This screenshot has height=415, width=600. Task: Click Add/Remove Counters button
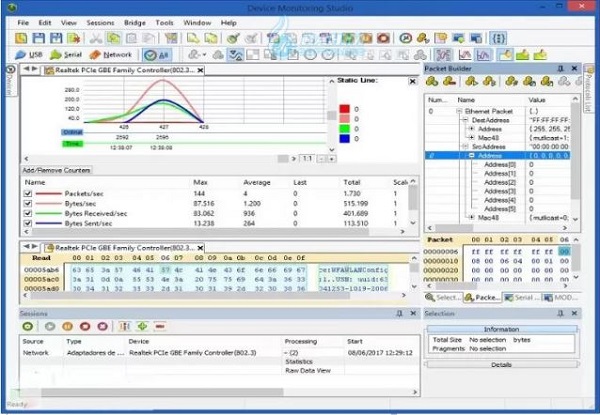click(x=56, y=170)
